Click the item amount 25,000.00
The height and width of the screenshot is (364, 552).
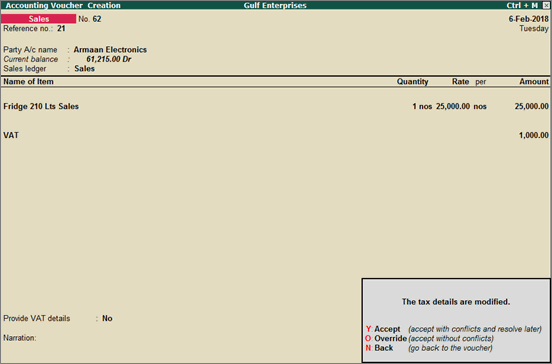(532, 106)
